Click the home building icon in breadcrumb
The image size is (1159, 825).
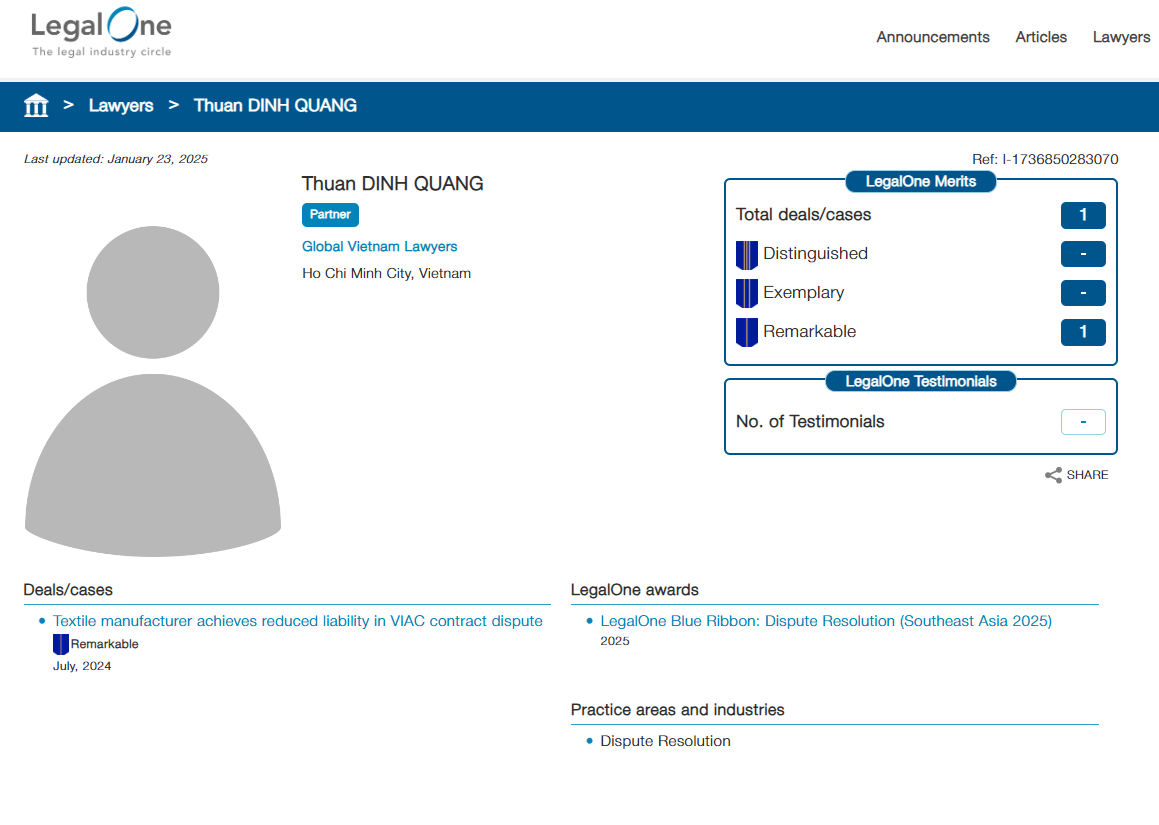[36, 105]
